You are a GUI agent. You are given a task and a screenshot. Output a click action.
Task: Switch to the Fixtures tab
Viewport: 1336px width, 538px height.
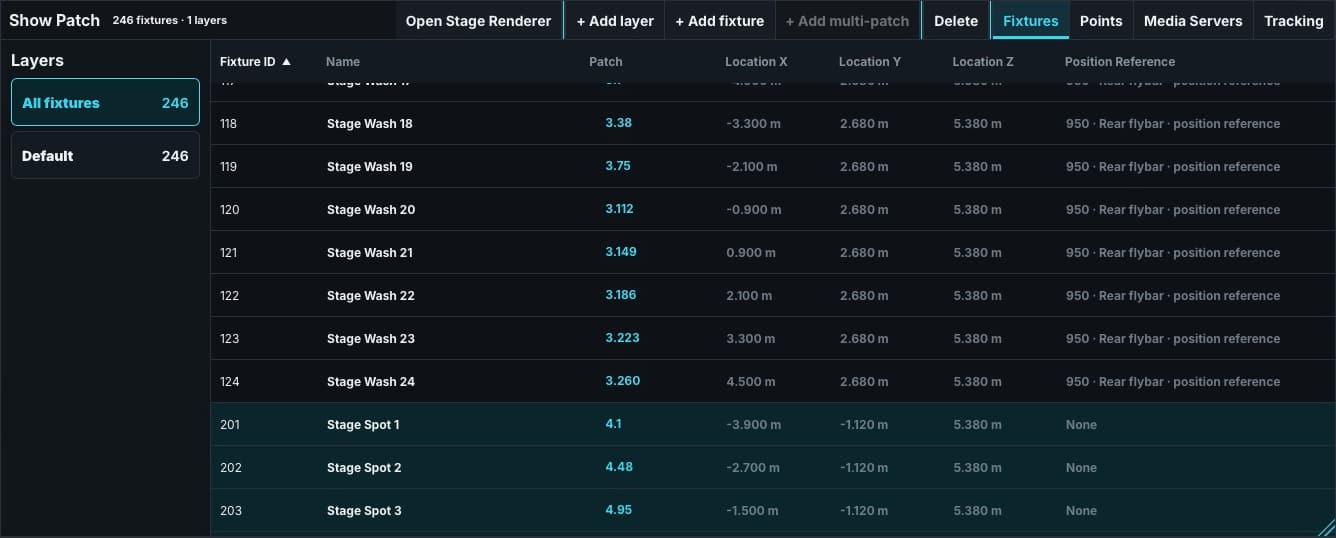point(1030,21)
